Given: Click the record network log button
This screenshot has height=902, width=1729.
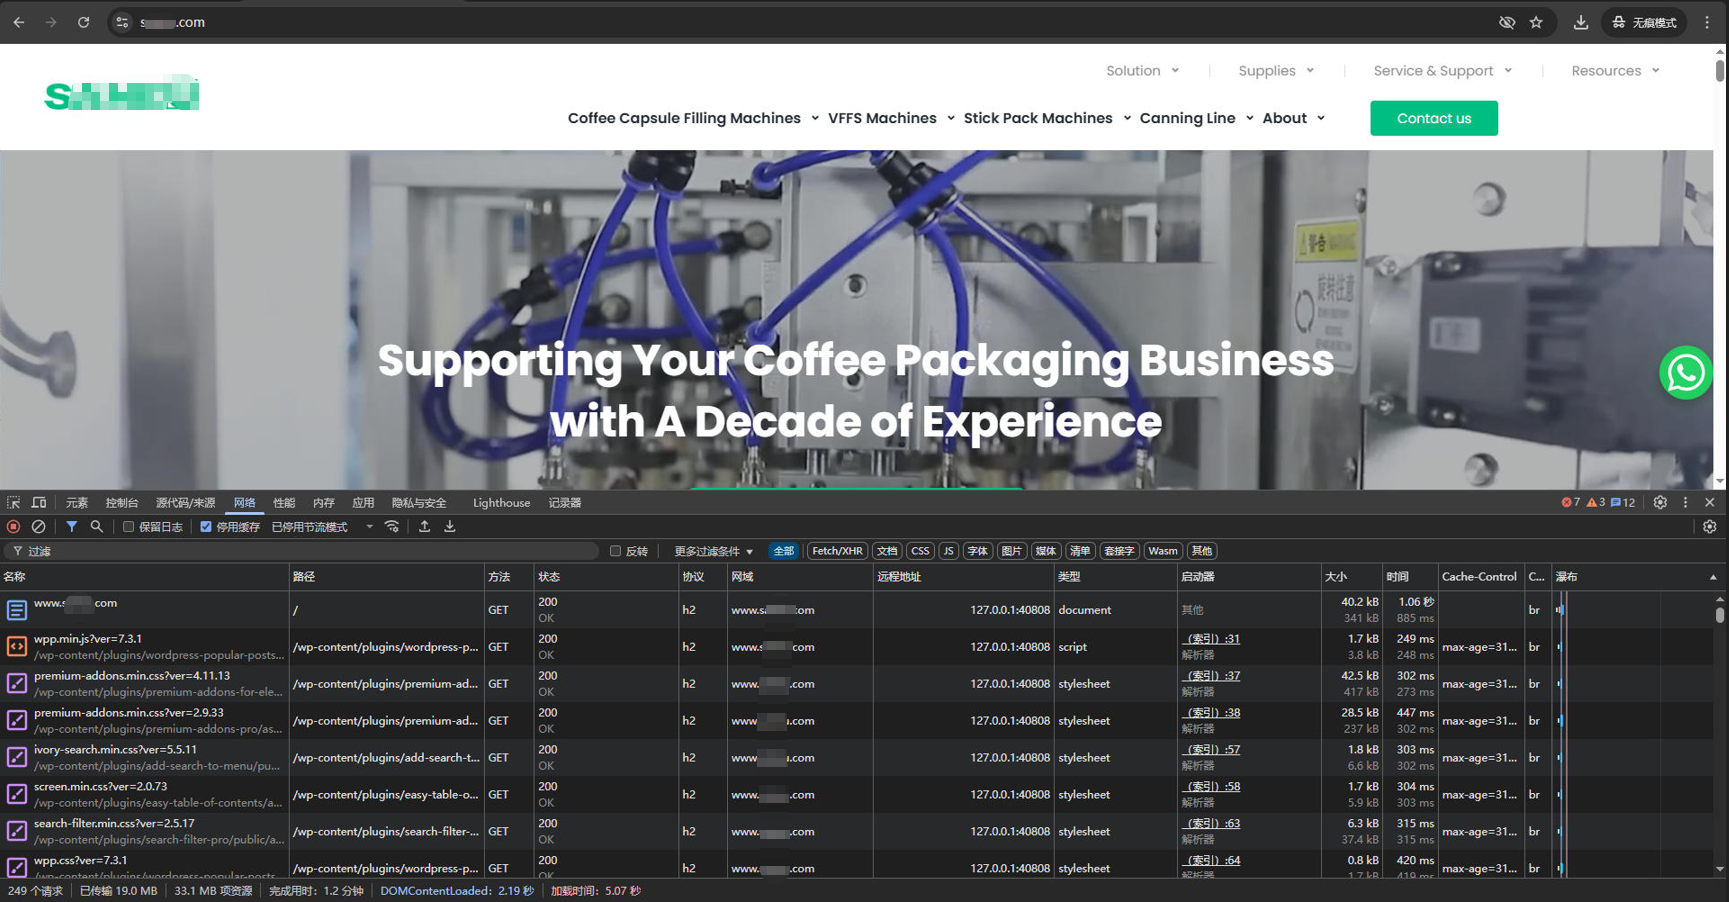Looking at the screenshot, I should tap(14, 527).
